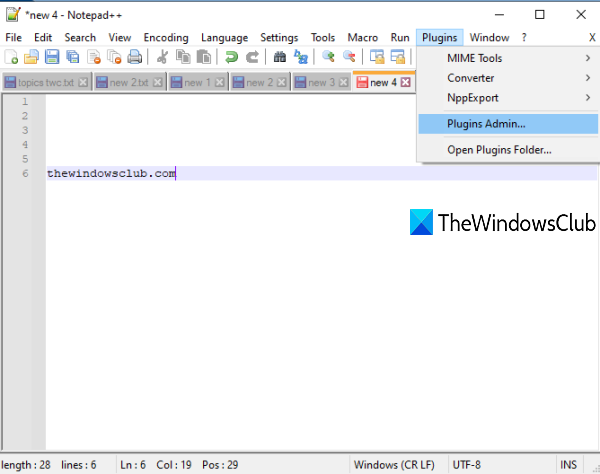The image size is (600, 474).
Task: Cut the selection using the scissors icon
Action: point(163,57)
